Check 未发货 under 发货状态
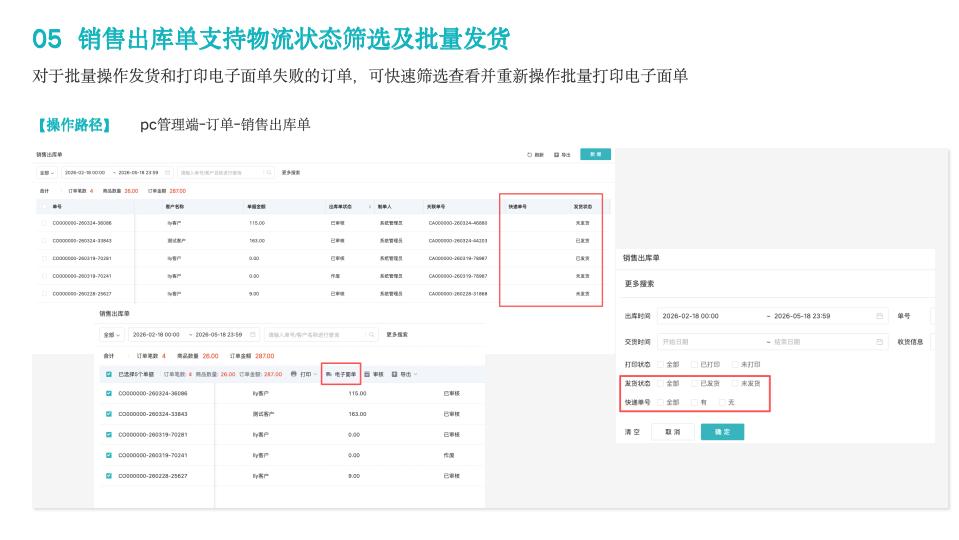 [x=735, y=383]
